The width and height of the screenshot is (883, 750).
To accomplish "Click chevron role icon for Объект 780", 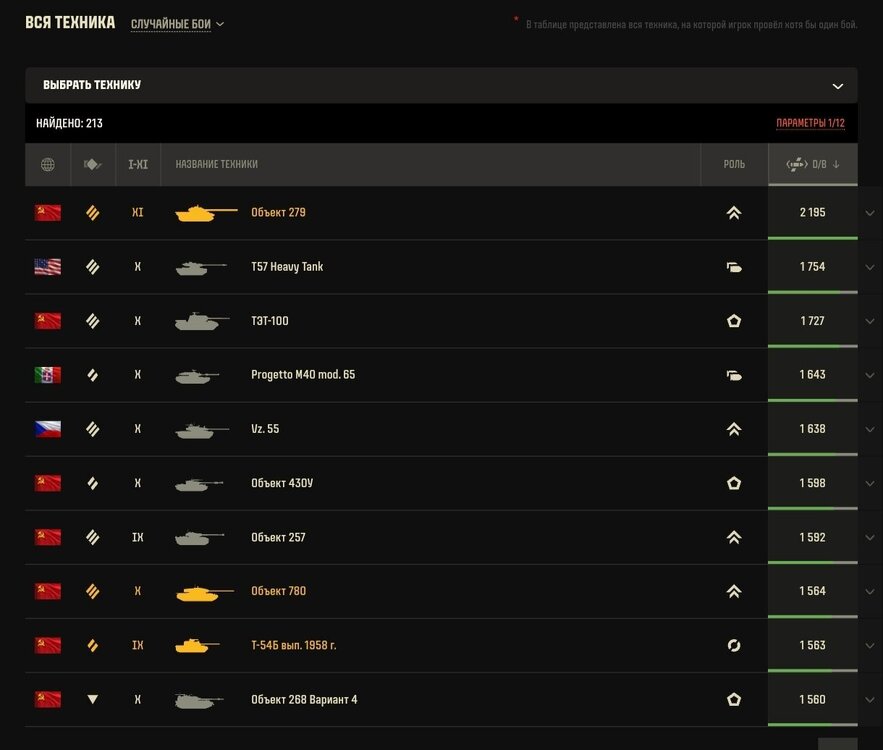I will (x=734, y=591).
